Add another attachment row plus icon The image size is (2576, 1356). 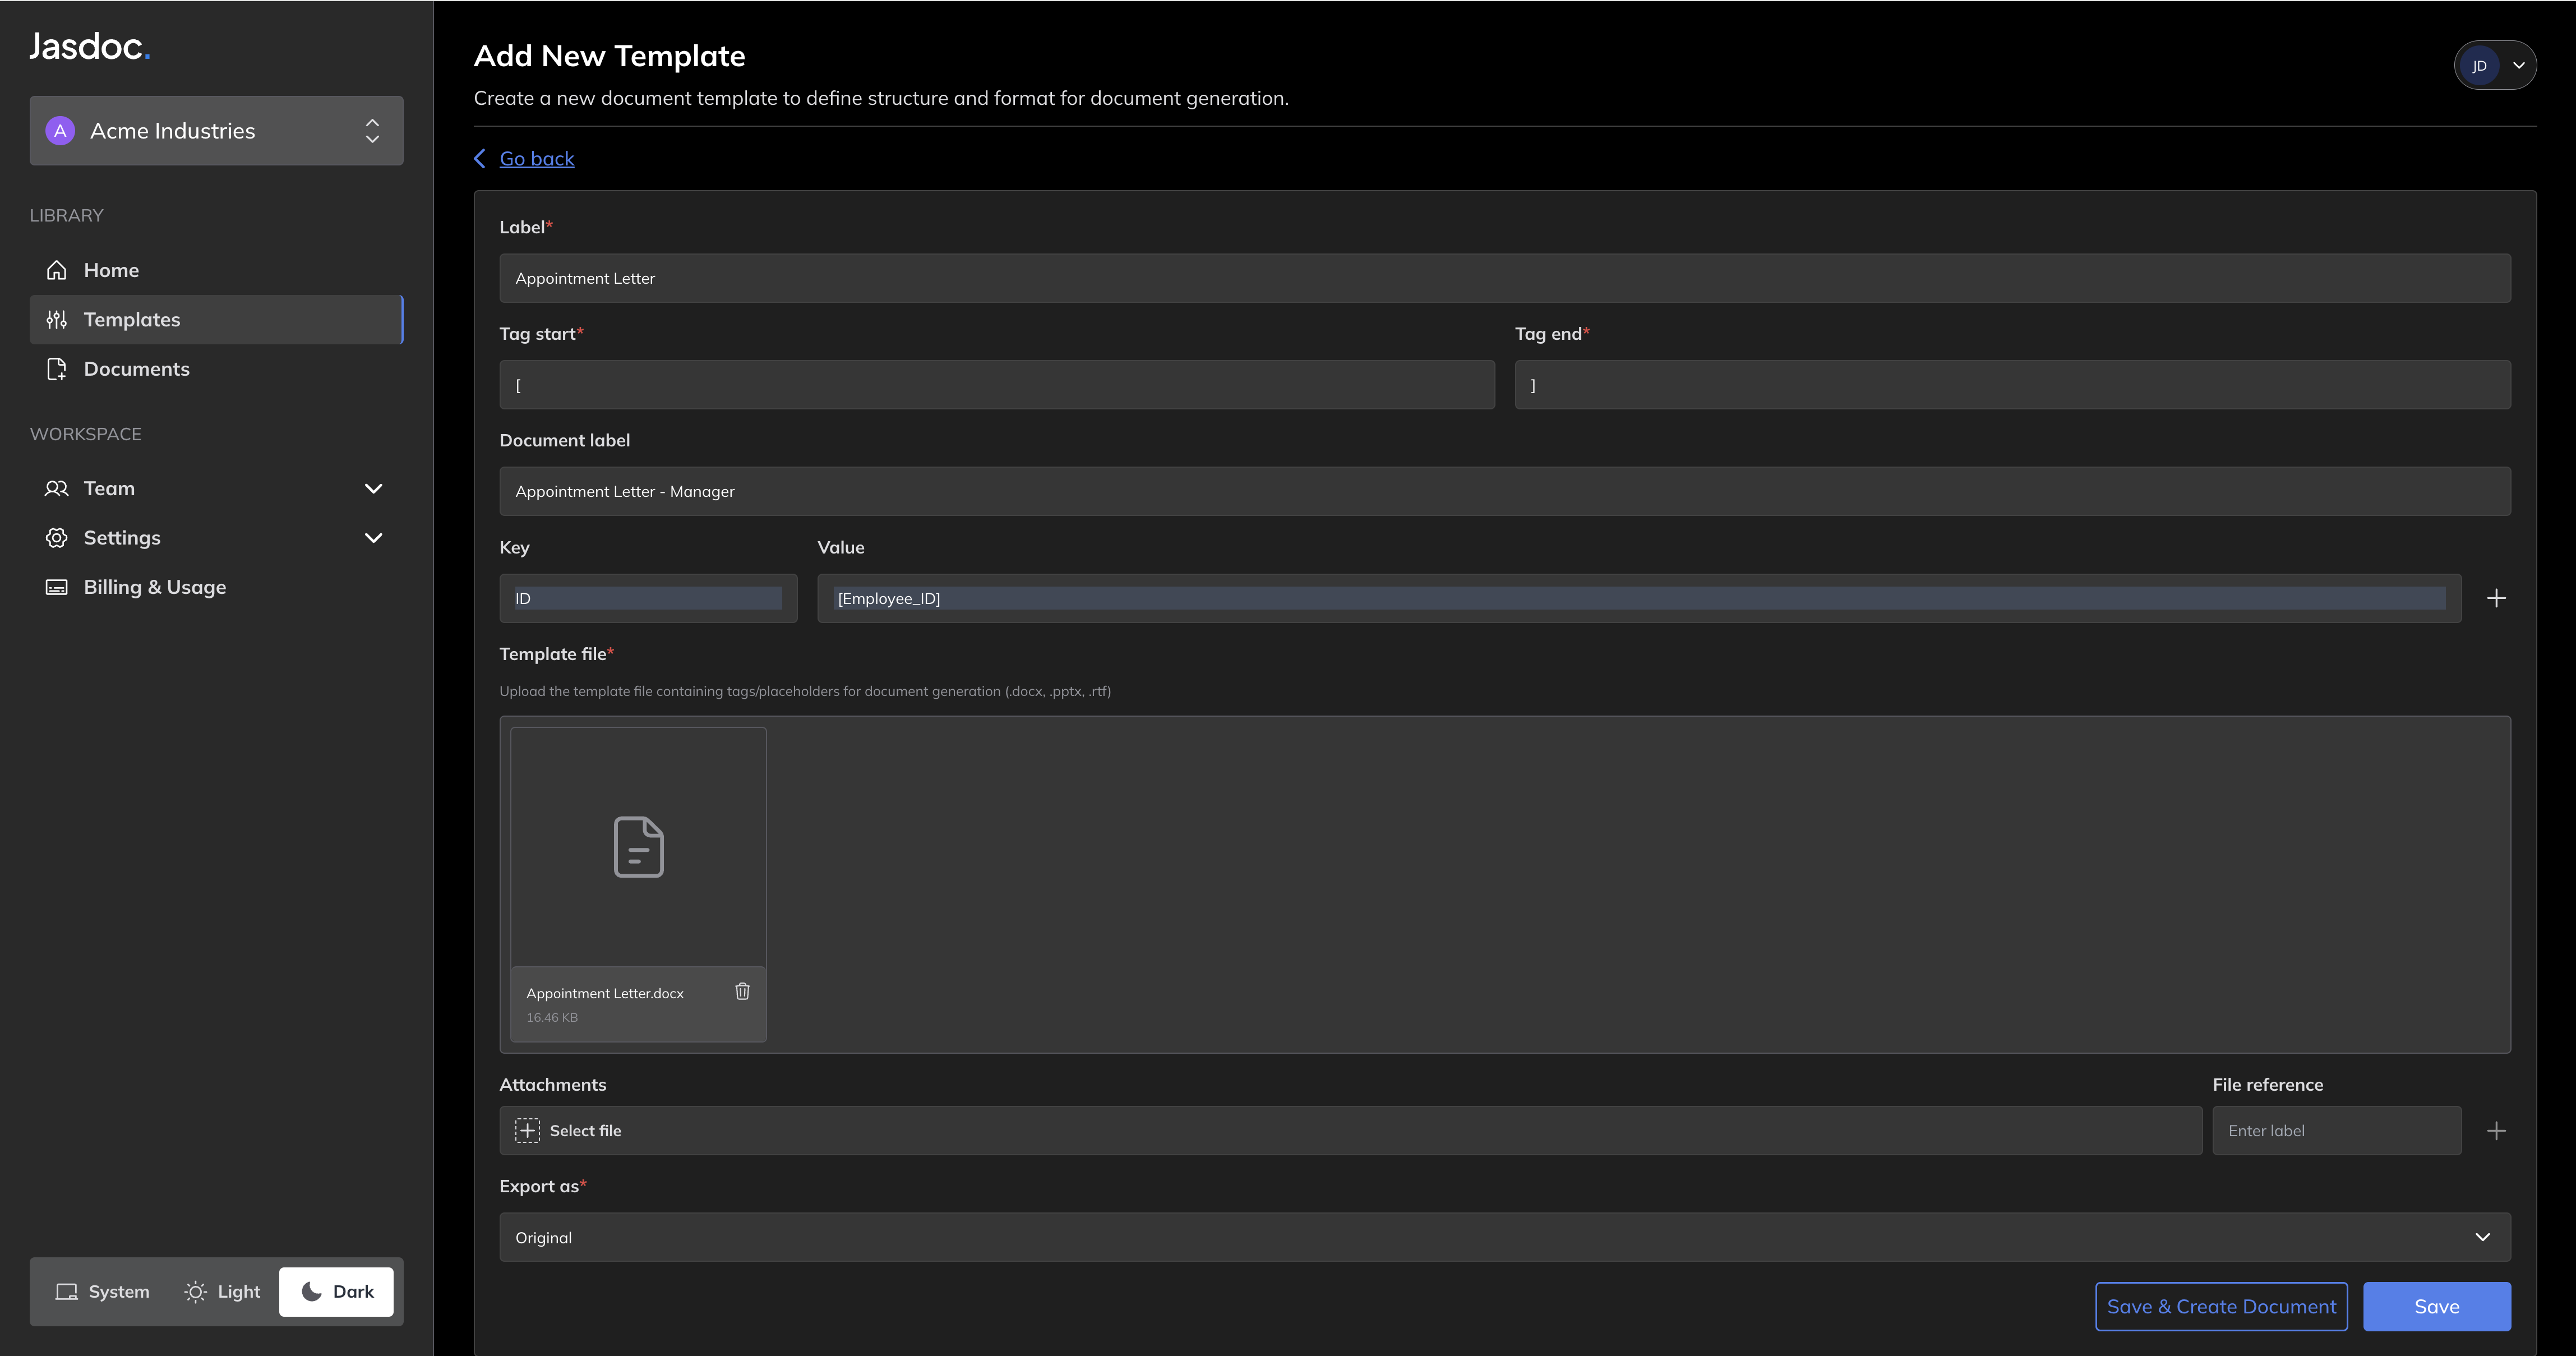(x=2495, y=1131)
